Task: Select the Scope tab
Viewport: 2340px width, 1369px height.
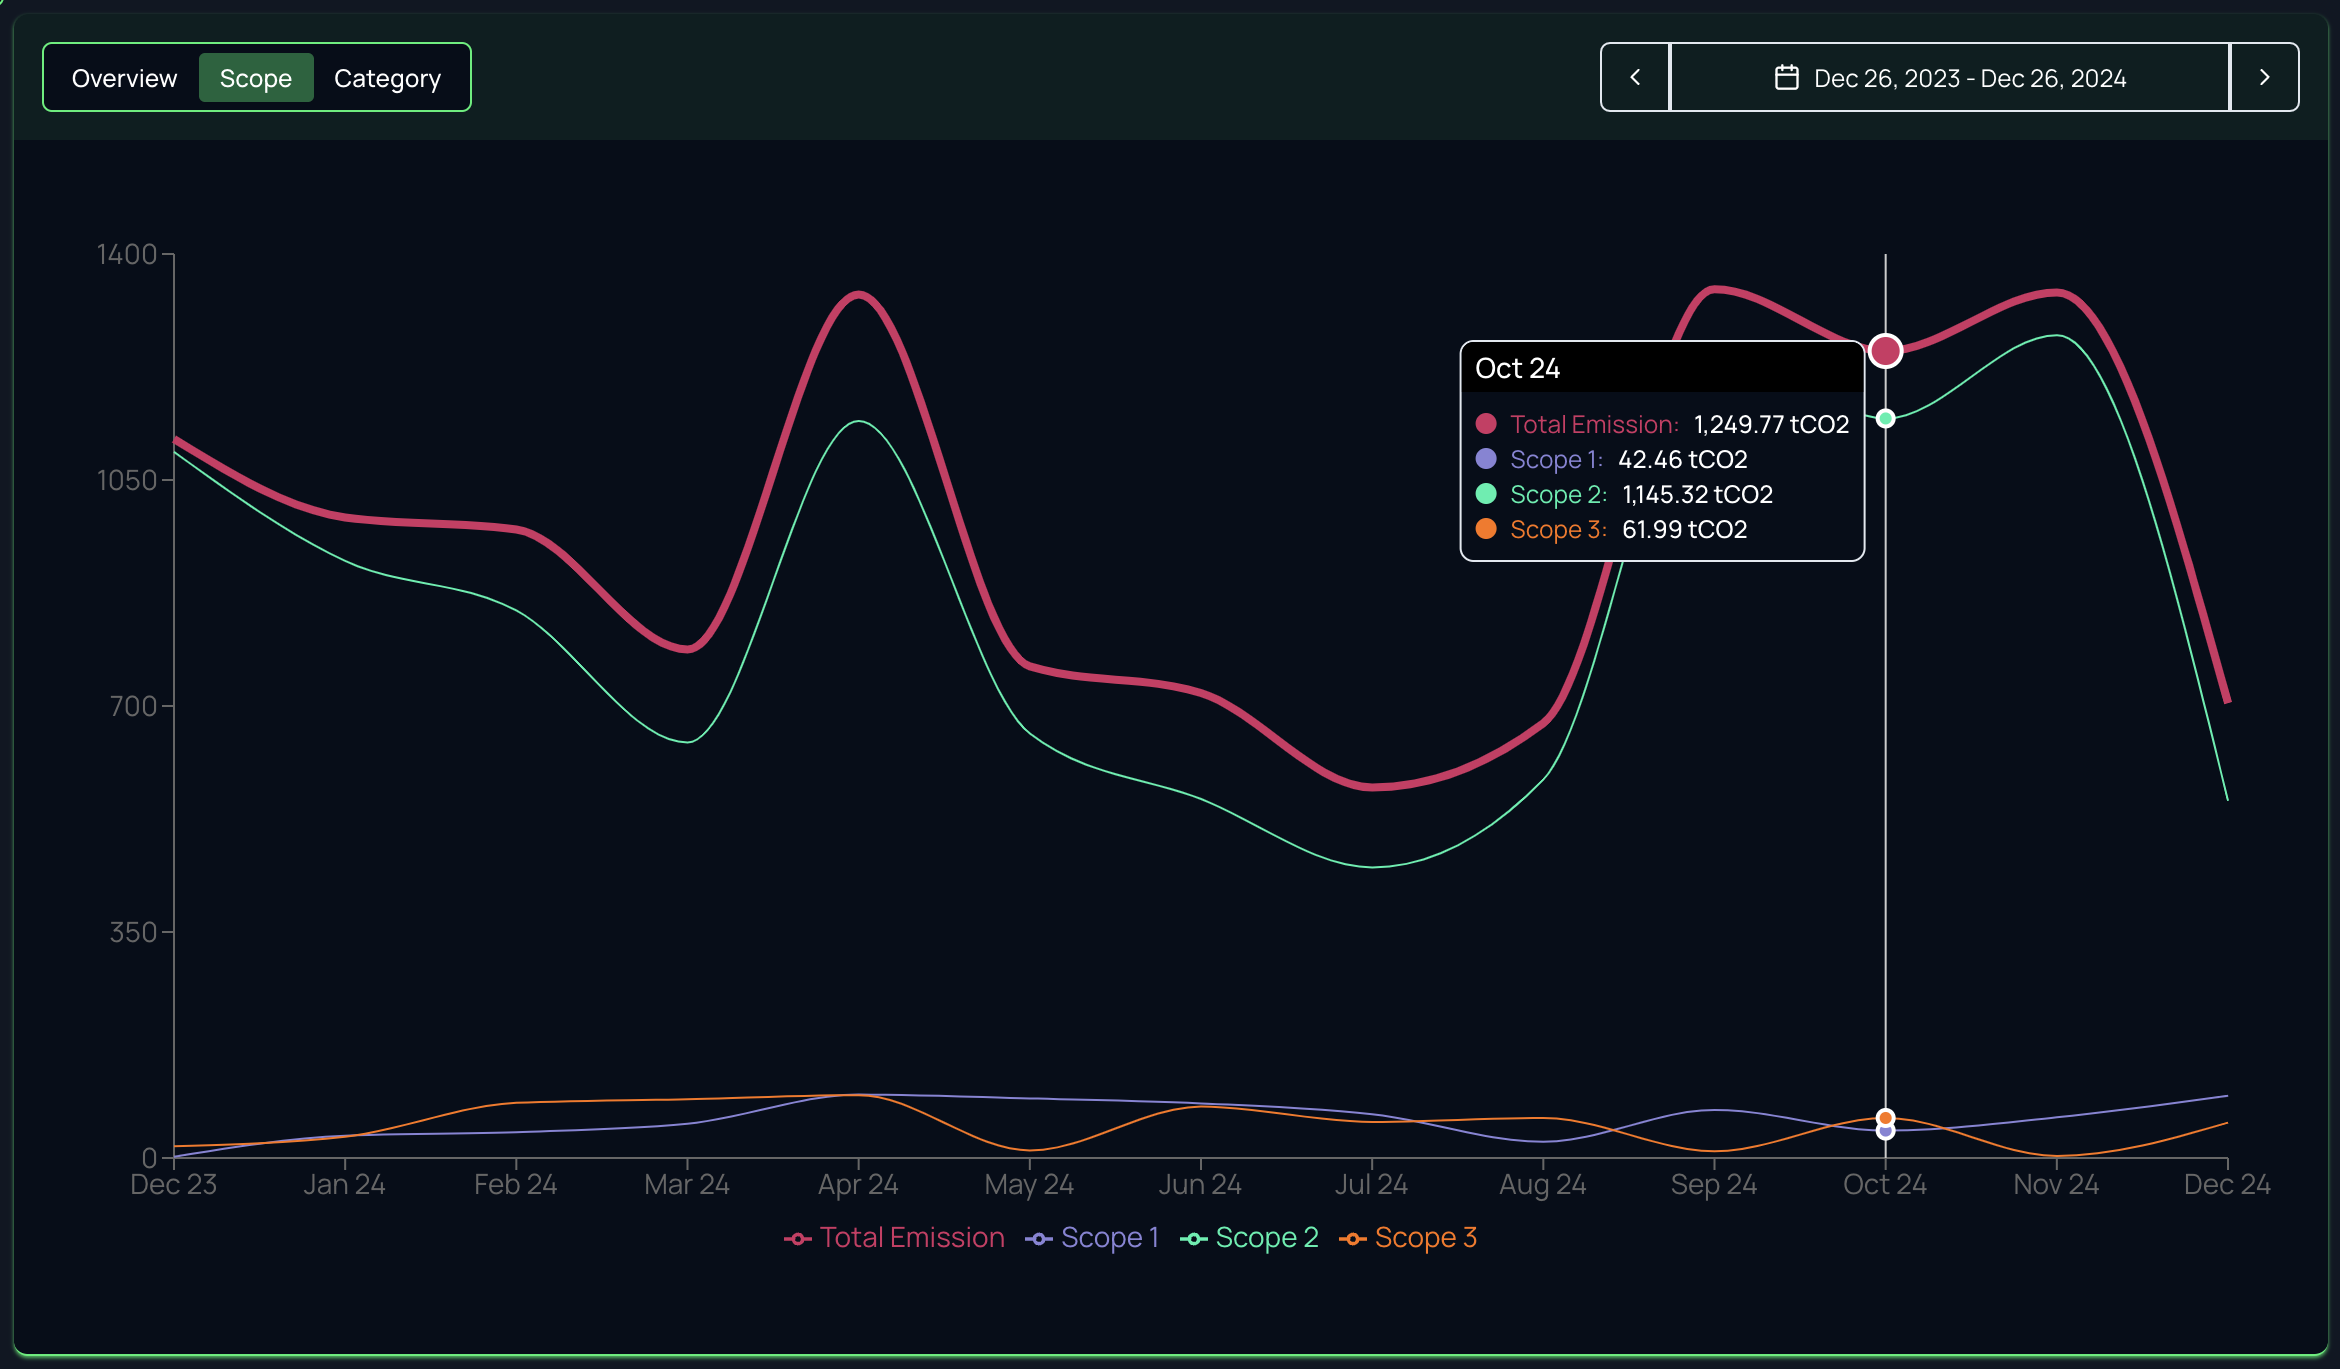Action: 256,78
